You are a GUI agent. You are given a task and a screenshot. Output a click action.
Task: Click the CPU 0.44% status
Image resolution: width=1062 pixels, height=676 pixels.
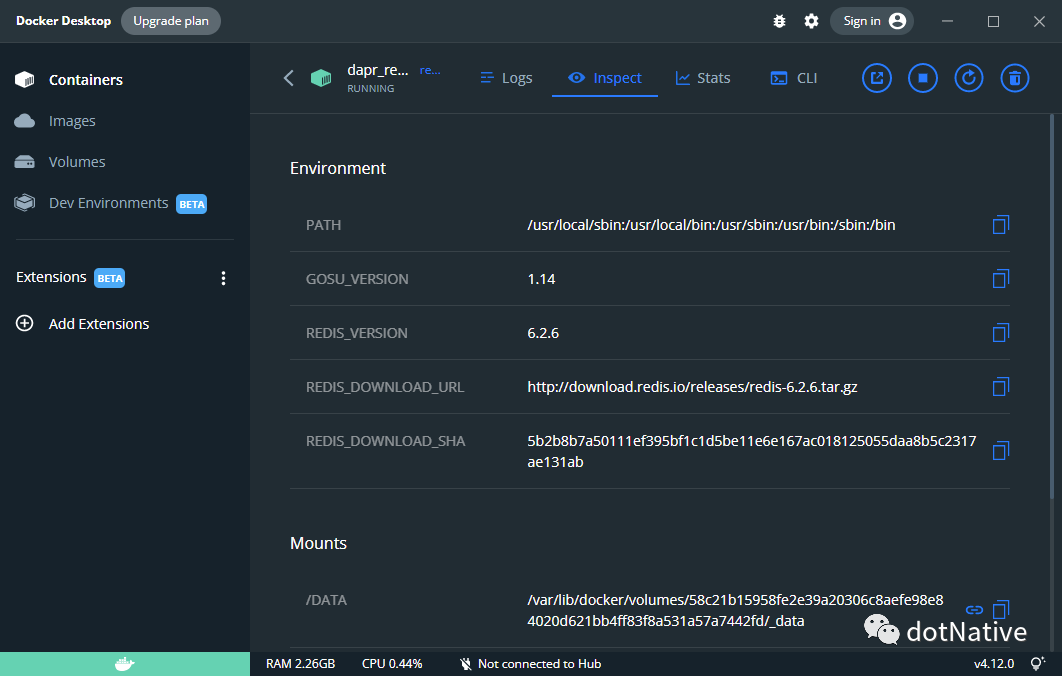(x=392, y=664)
